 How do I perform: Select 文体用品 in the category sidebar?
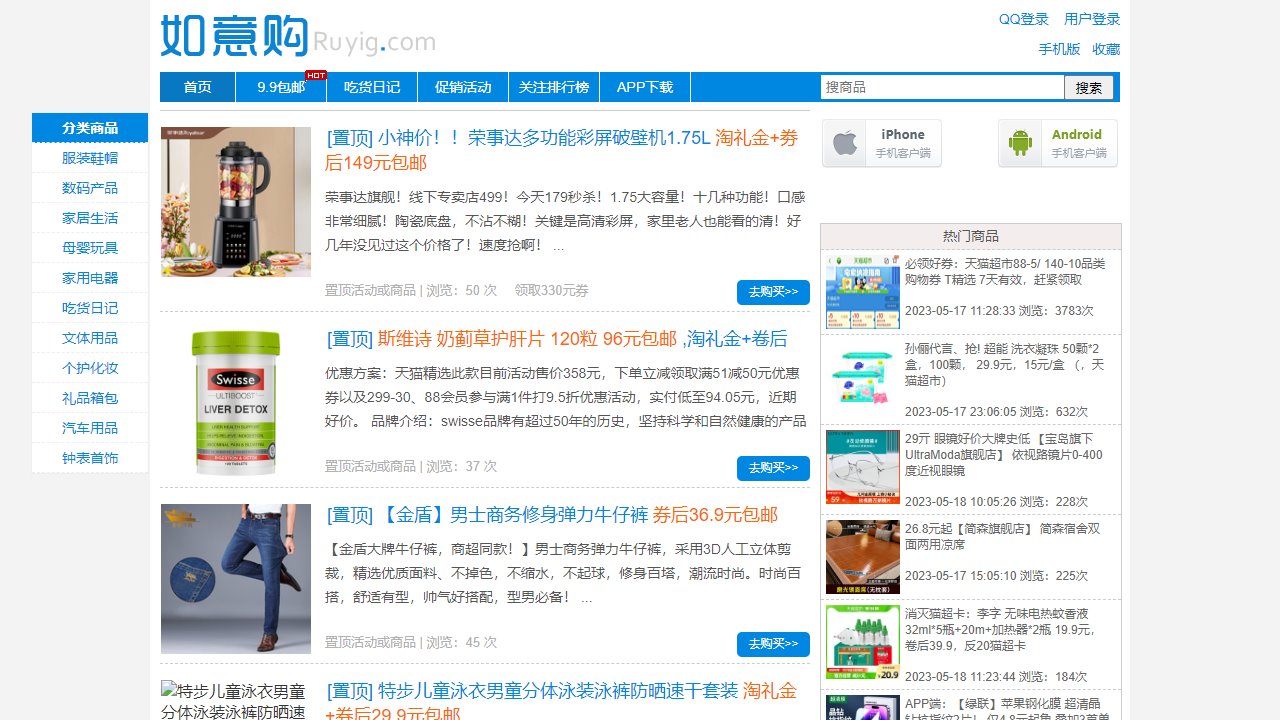tap(90, 338)
